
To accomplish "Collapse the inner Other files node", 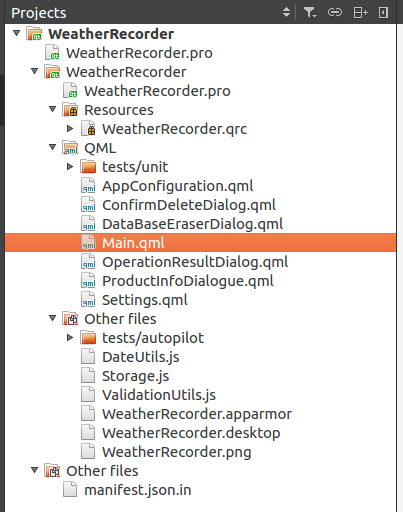I will point(52,318).
